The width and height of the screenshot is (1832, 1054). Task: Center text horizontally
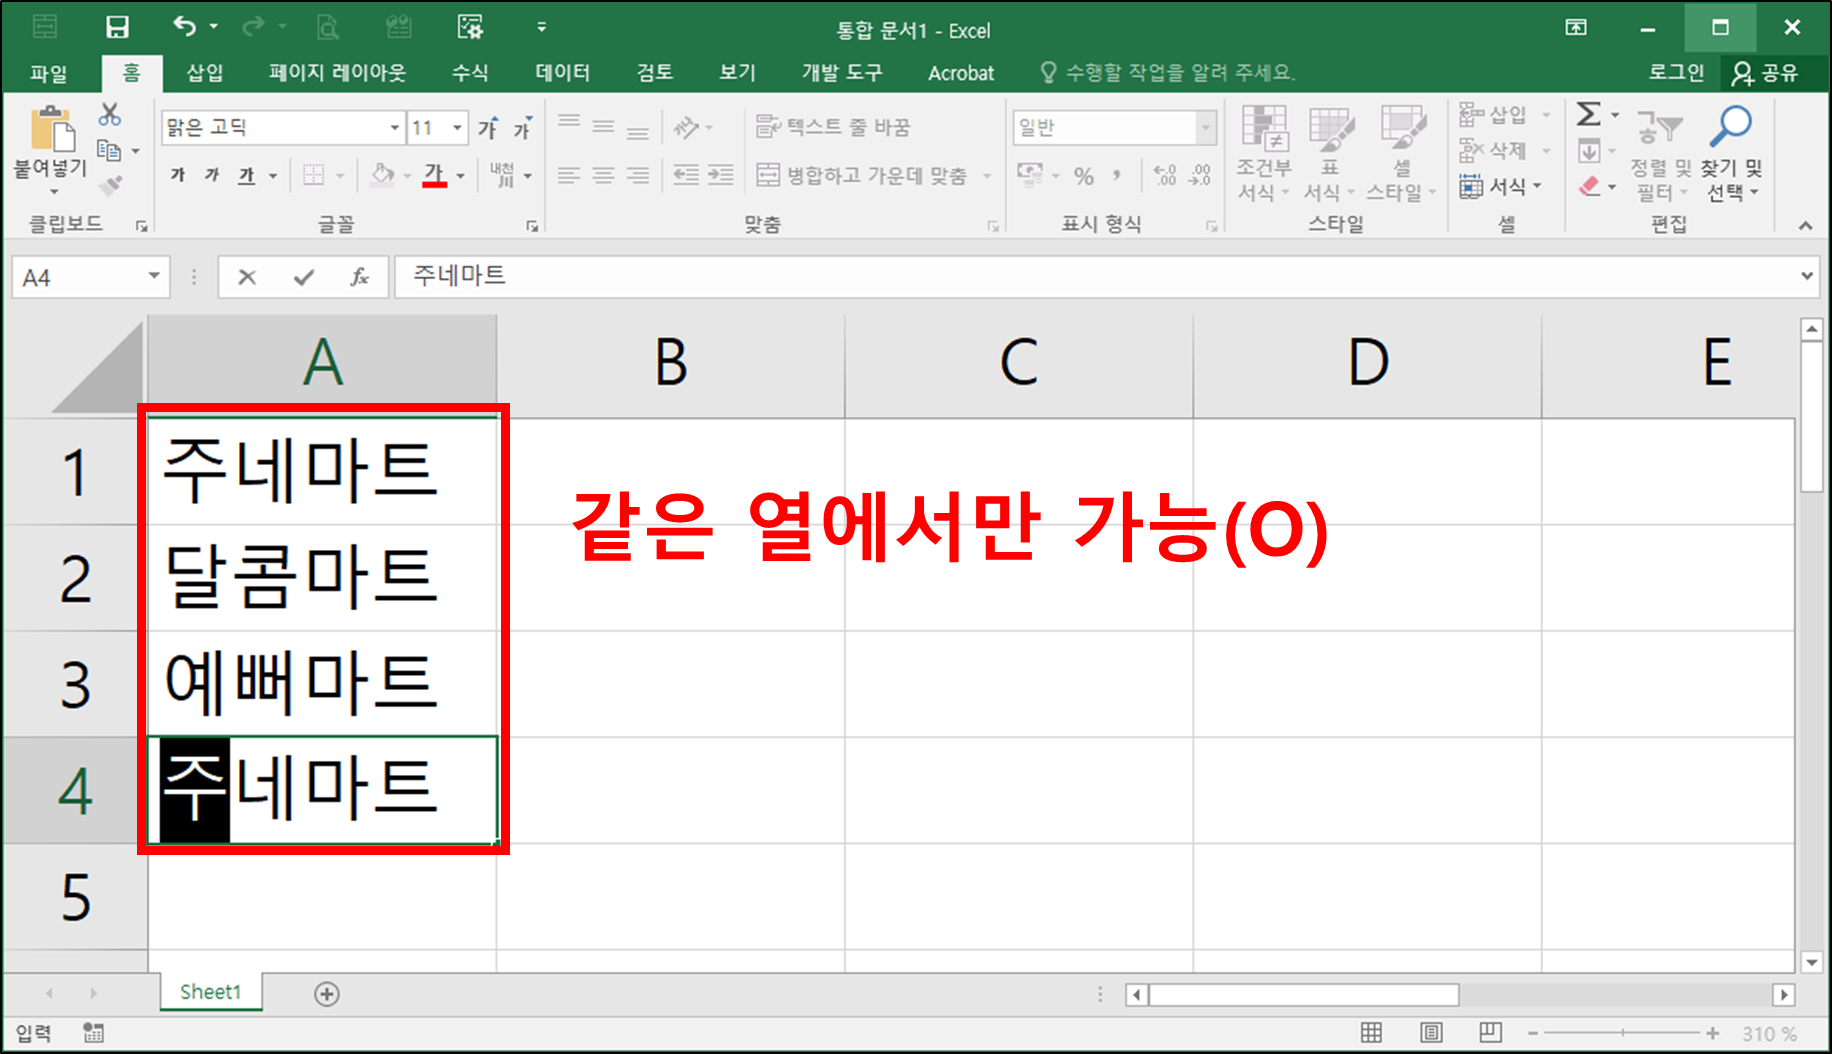[603, 175]
